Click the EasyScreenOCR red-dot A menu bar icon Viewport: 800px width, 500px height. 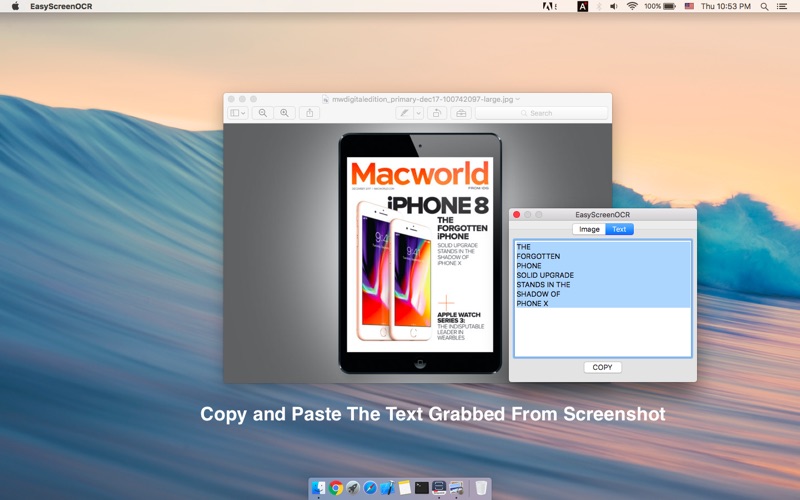582,6
